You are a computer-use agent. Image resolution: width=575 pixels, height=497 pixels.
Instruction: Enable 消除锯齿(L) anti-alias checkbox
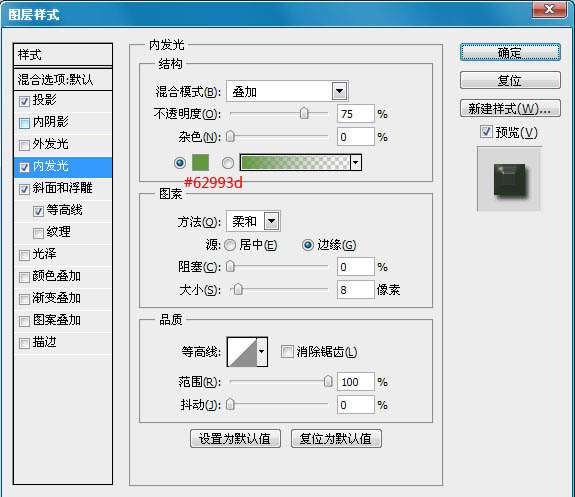(287, 351)
